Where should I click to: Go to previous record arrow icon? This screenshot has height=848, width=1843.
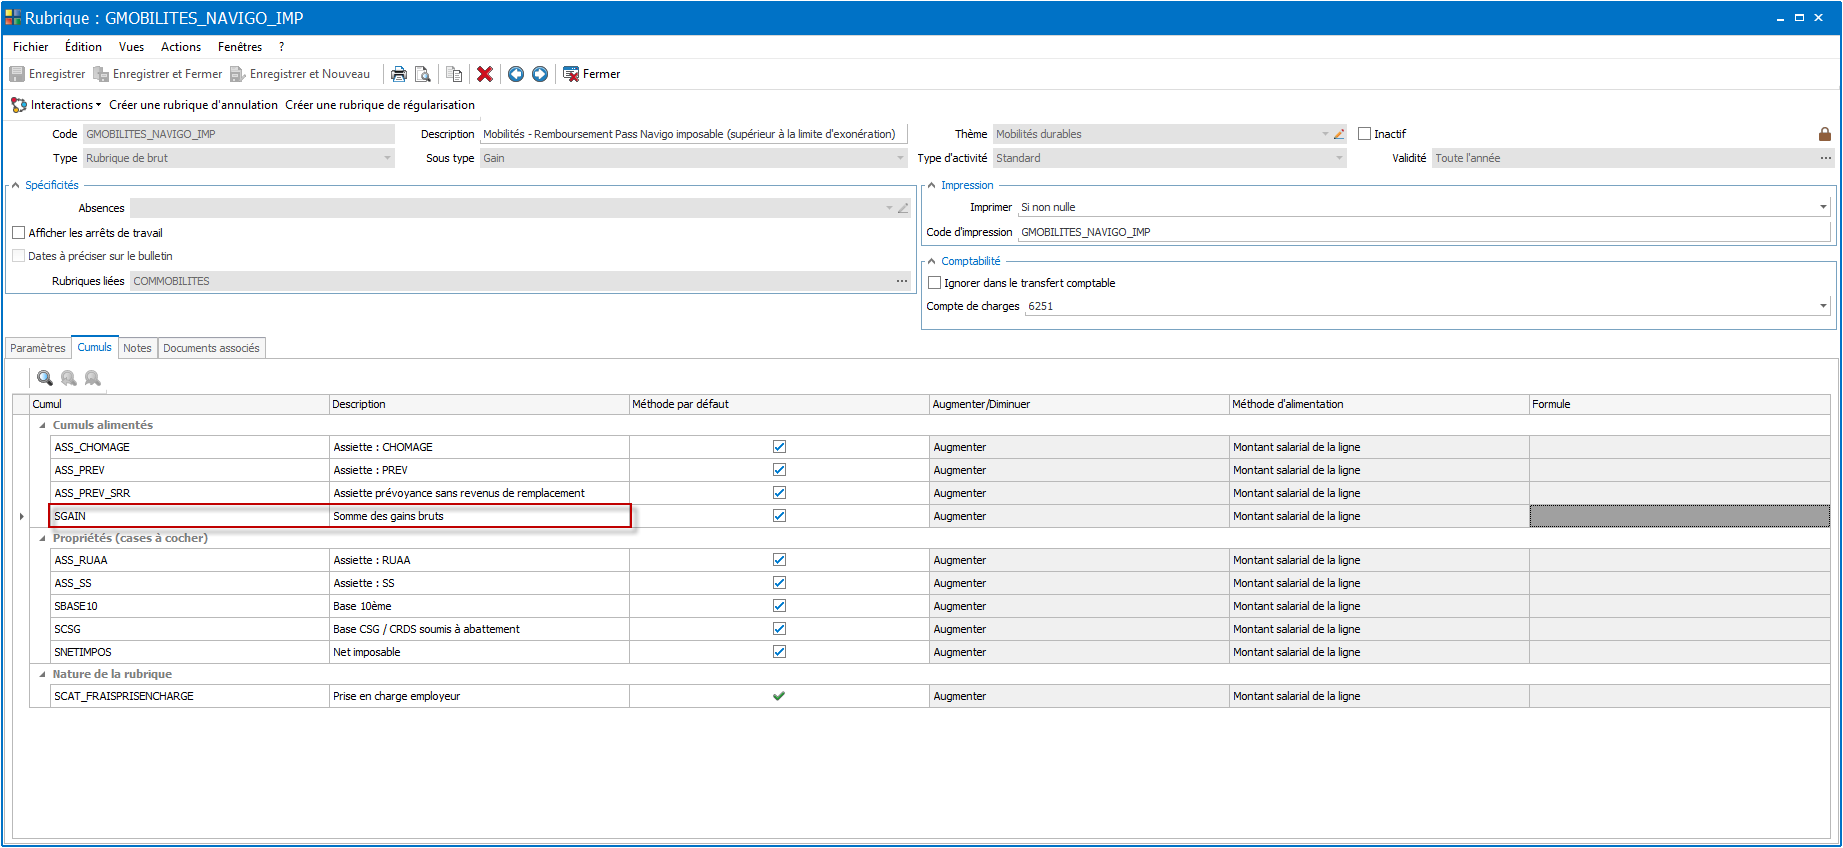click(516, 74)
